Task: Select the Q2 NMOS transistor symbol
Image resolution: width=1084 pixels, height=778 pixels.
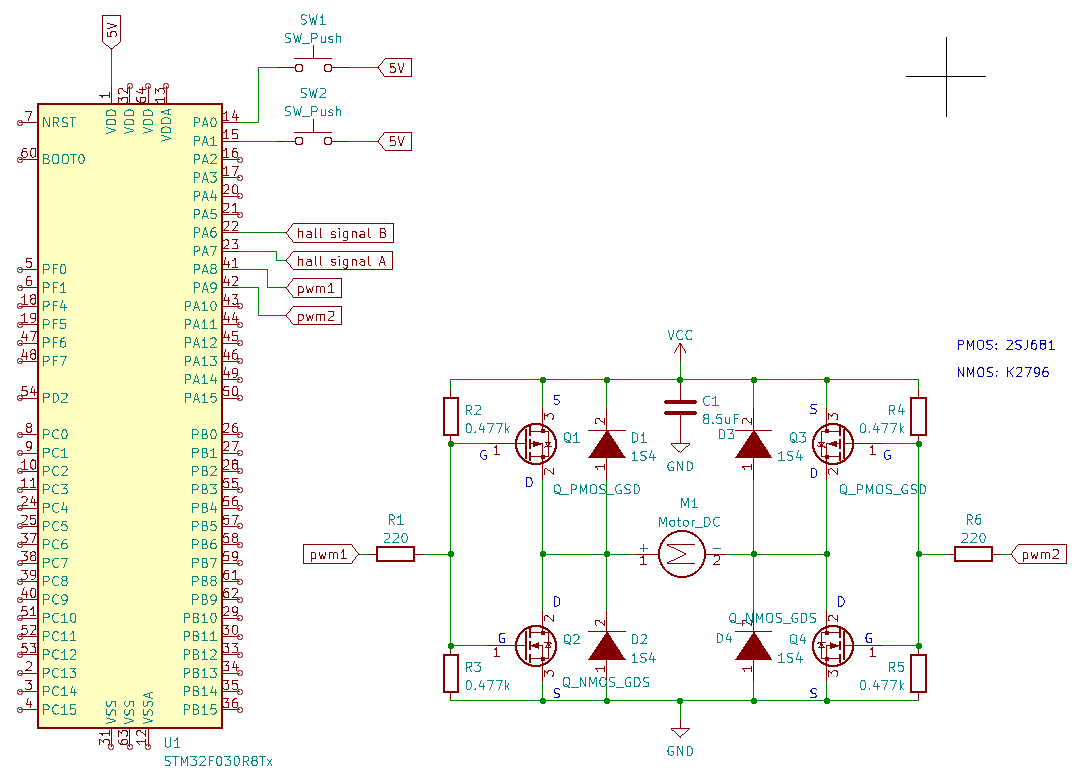Action: pyautogui.click(x=536, y=645)
